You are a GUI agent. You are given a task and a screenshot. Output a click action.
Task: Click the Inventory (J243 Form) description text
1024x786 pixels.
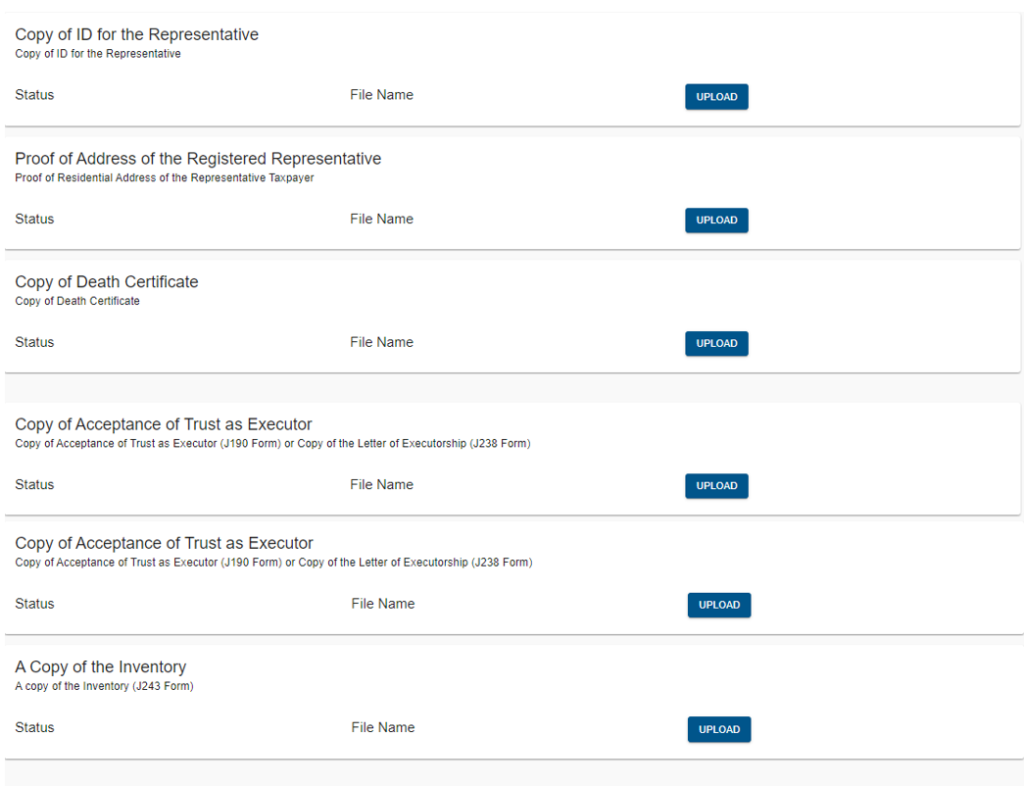(104, 687)
